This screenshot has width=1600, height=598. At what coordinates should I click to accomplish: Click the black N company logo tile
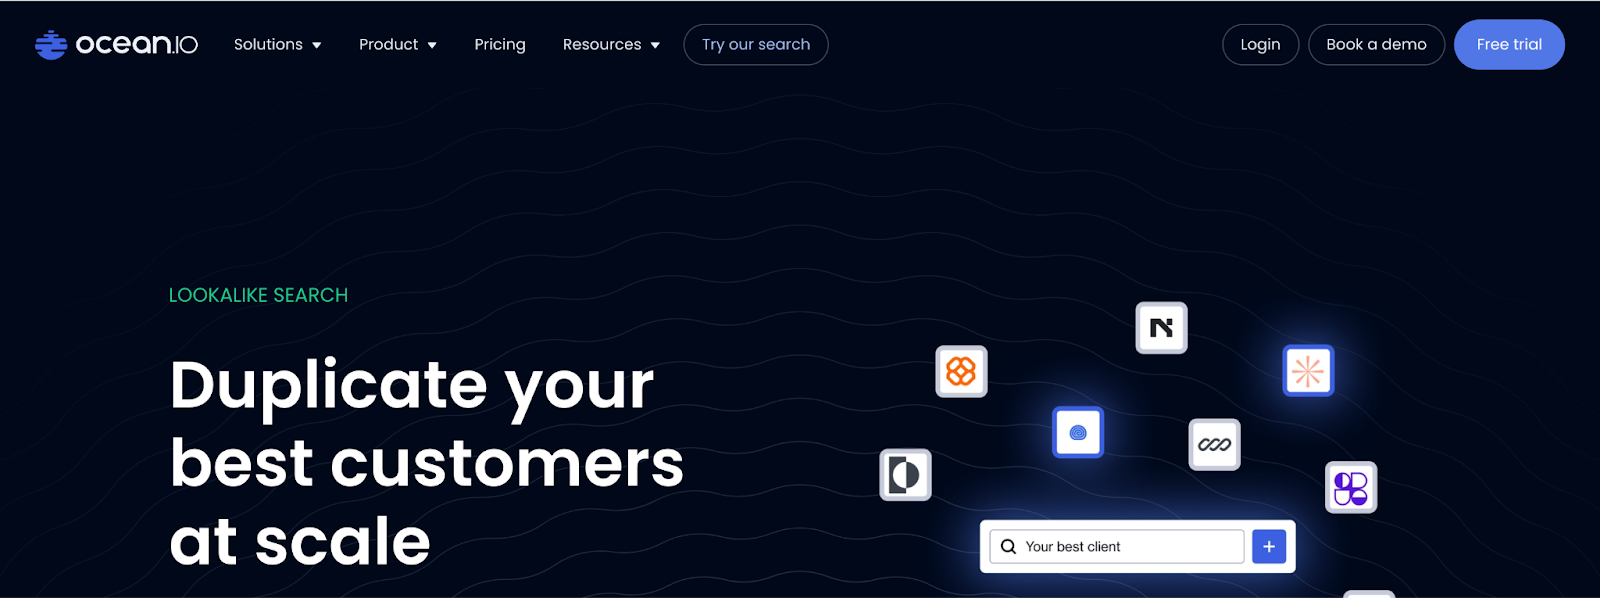tap(1161, 328)
